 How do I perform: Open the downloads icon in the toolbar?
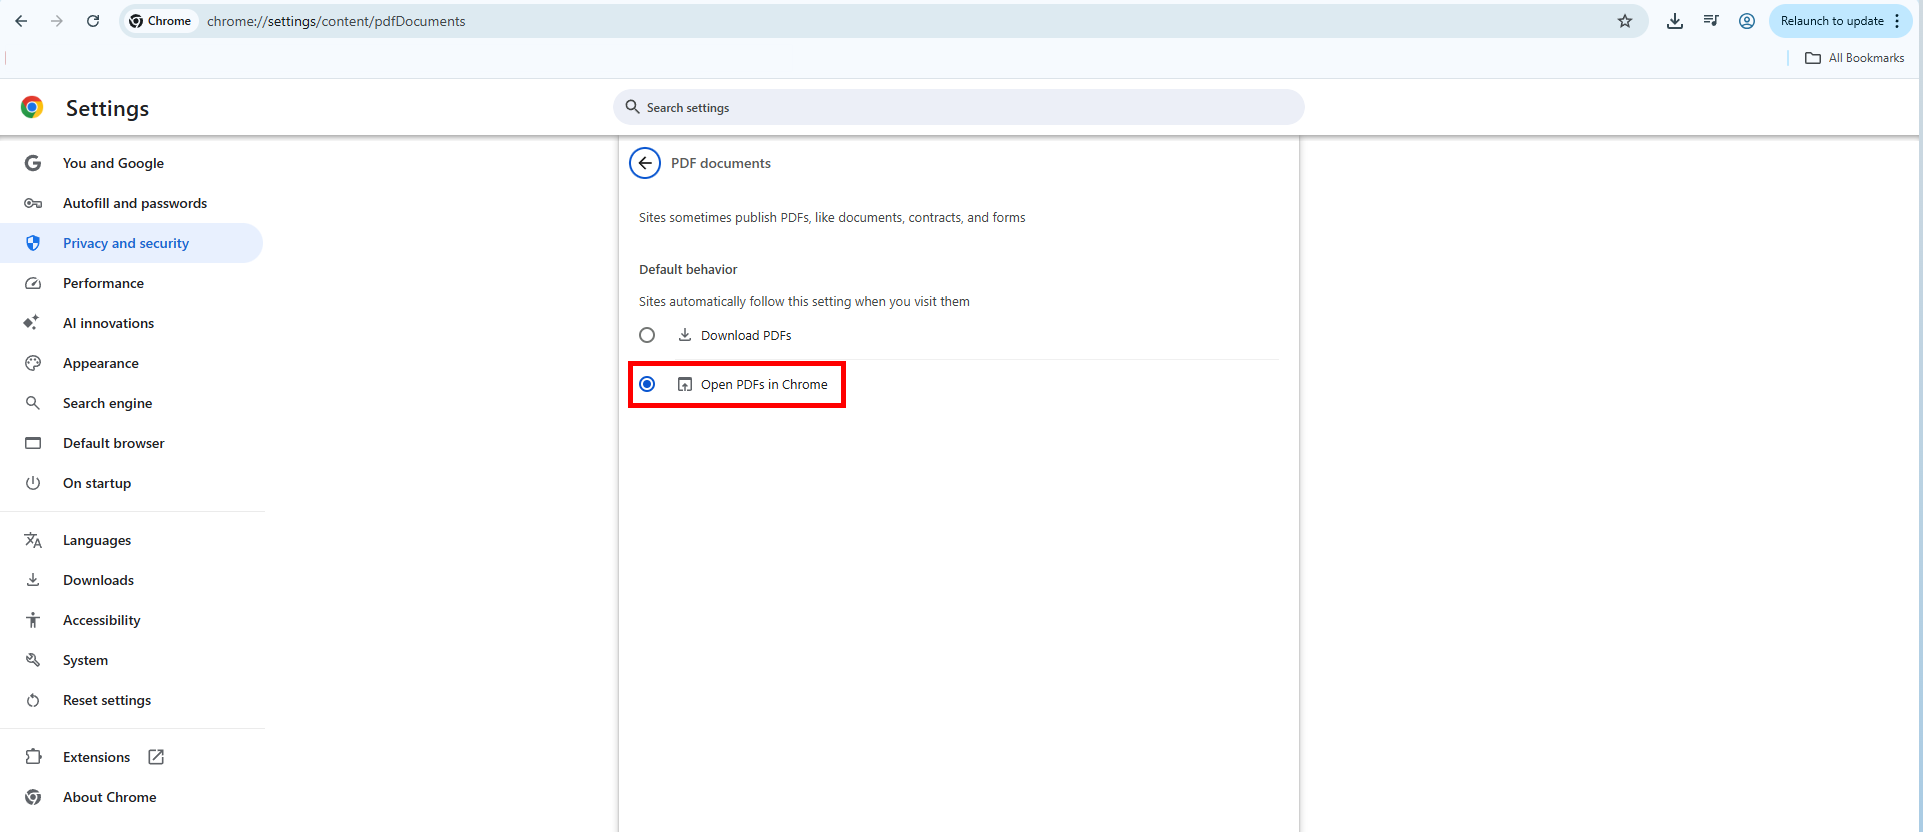click(1675, 21)
